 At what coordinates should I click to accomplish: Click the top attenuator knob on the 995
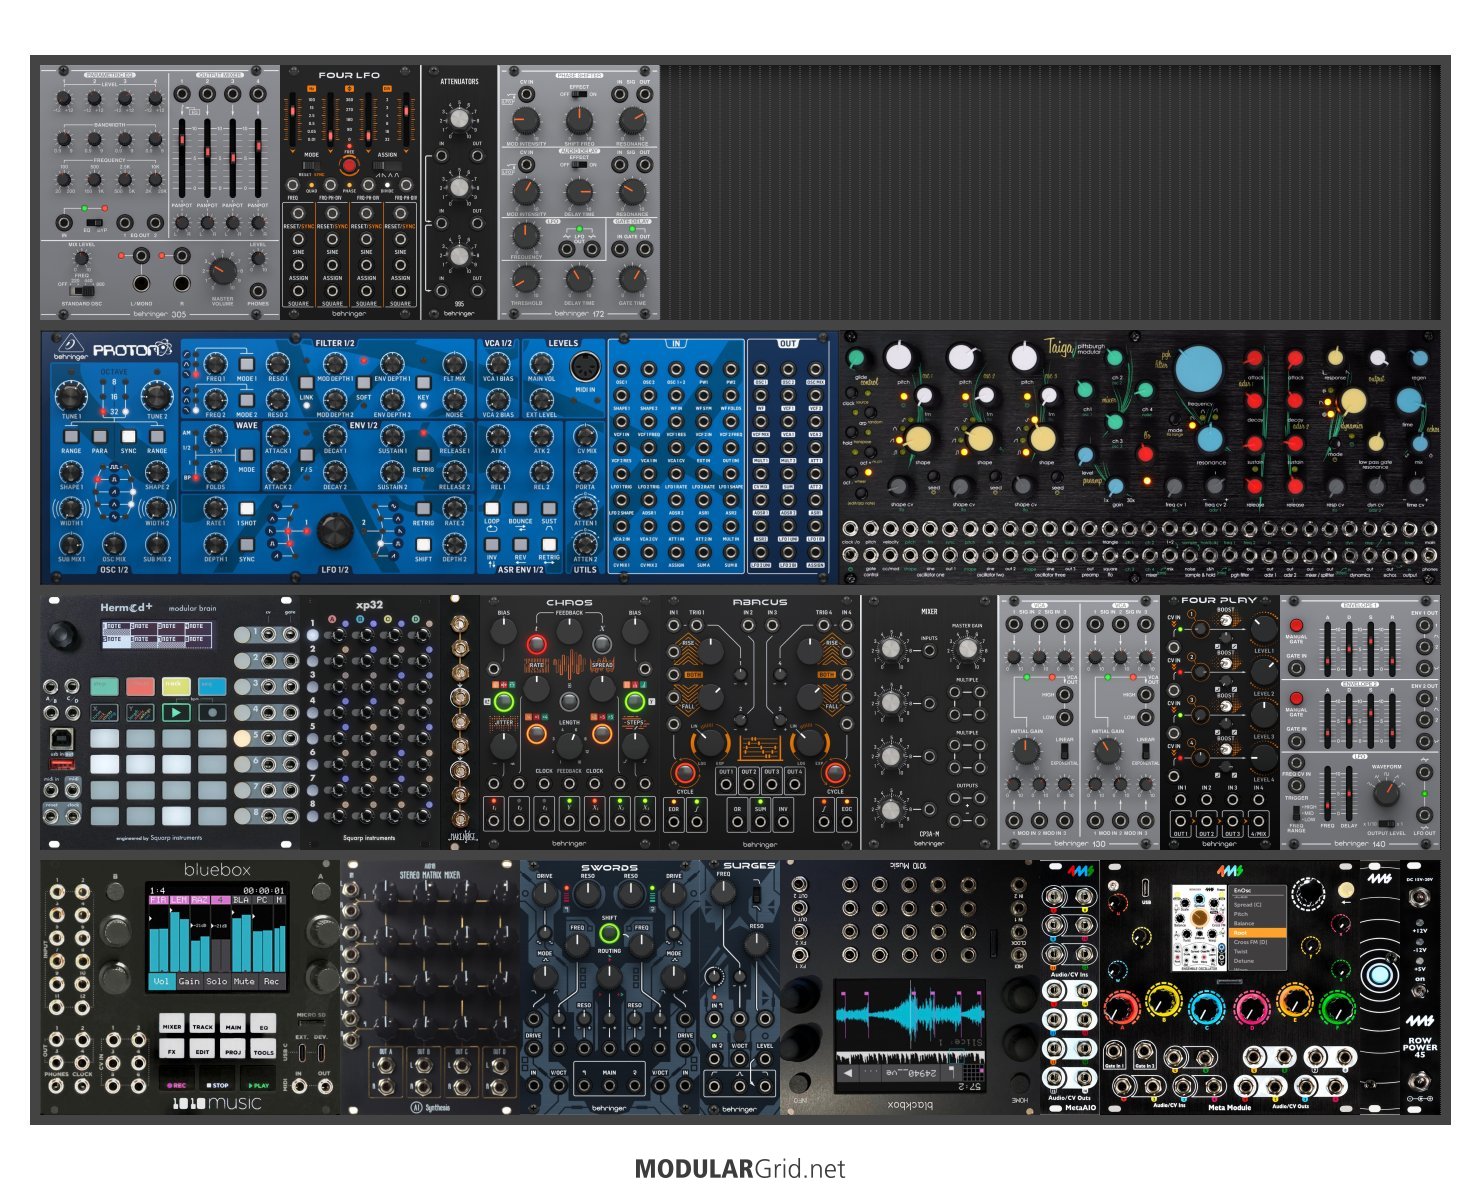point(458,118)
